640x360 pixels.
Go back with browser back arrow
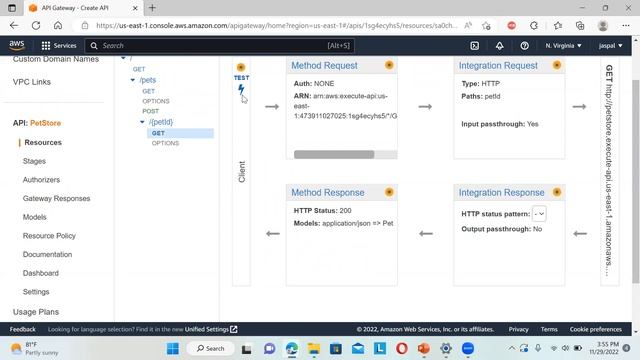[14, 25]
